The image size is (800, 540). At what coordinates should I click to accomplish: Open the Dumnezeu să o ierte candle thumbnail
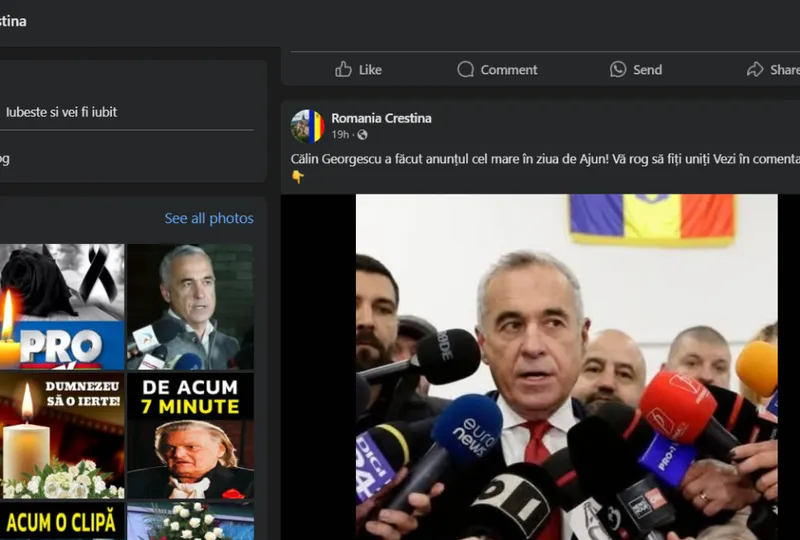click(x=62, y=436)
